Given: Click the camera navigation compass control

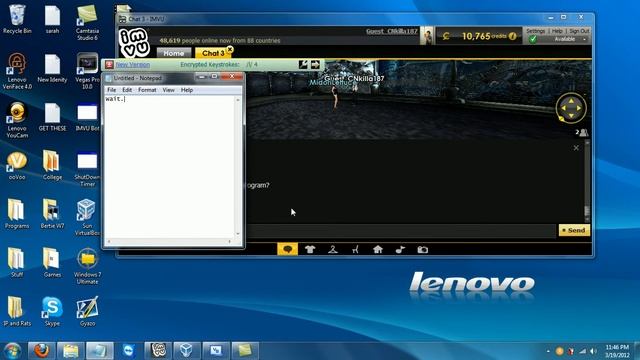Looking at the screenshot, I should pyautogui.click(x=571, y=108).
